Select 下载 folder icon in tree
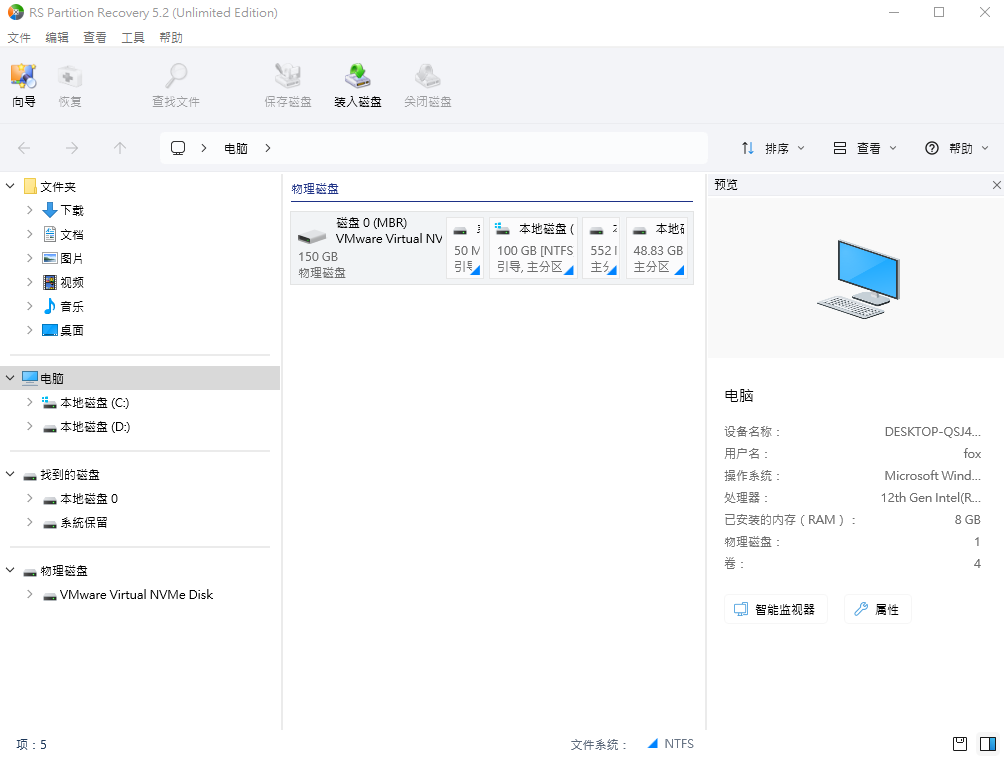 [x=49, y=210]
